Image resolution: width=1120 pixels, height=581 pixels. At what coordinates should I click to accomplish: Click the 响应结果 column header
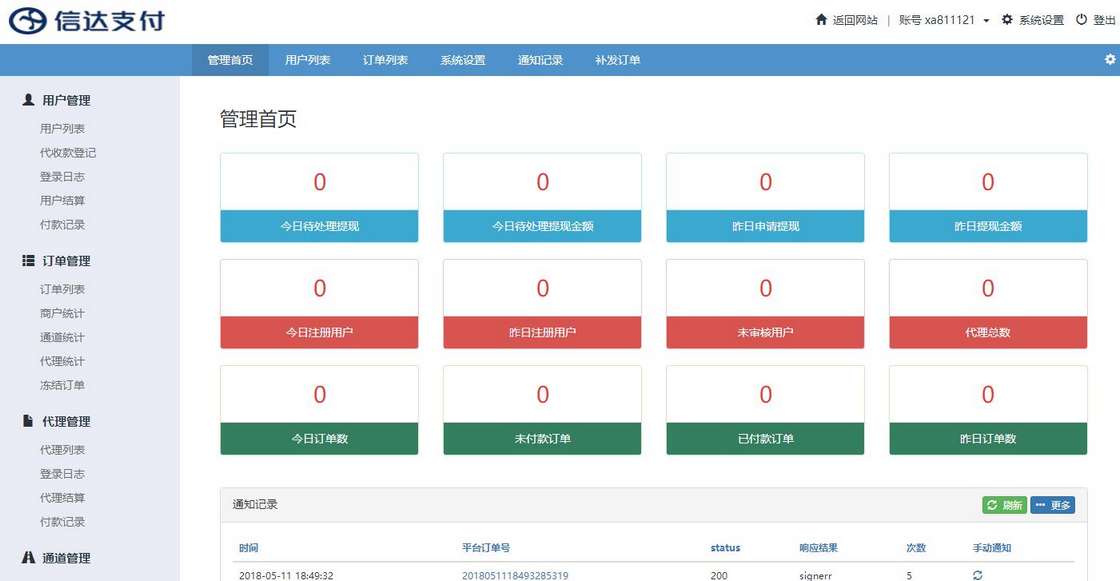819,548
